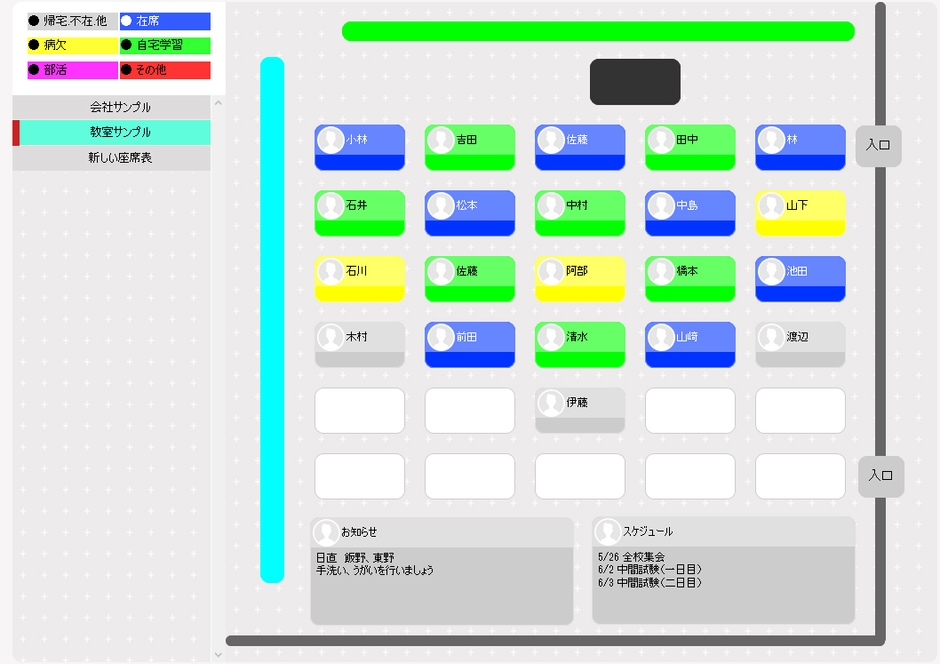Click the upper 入口 entrance button
The height and width of the screenshot is (664, 940).
[878, 146]
